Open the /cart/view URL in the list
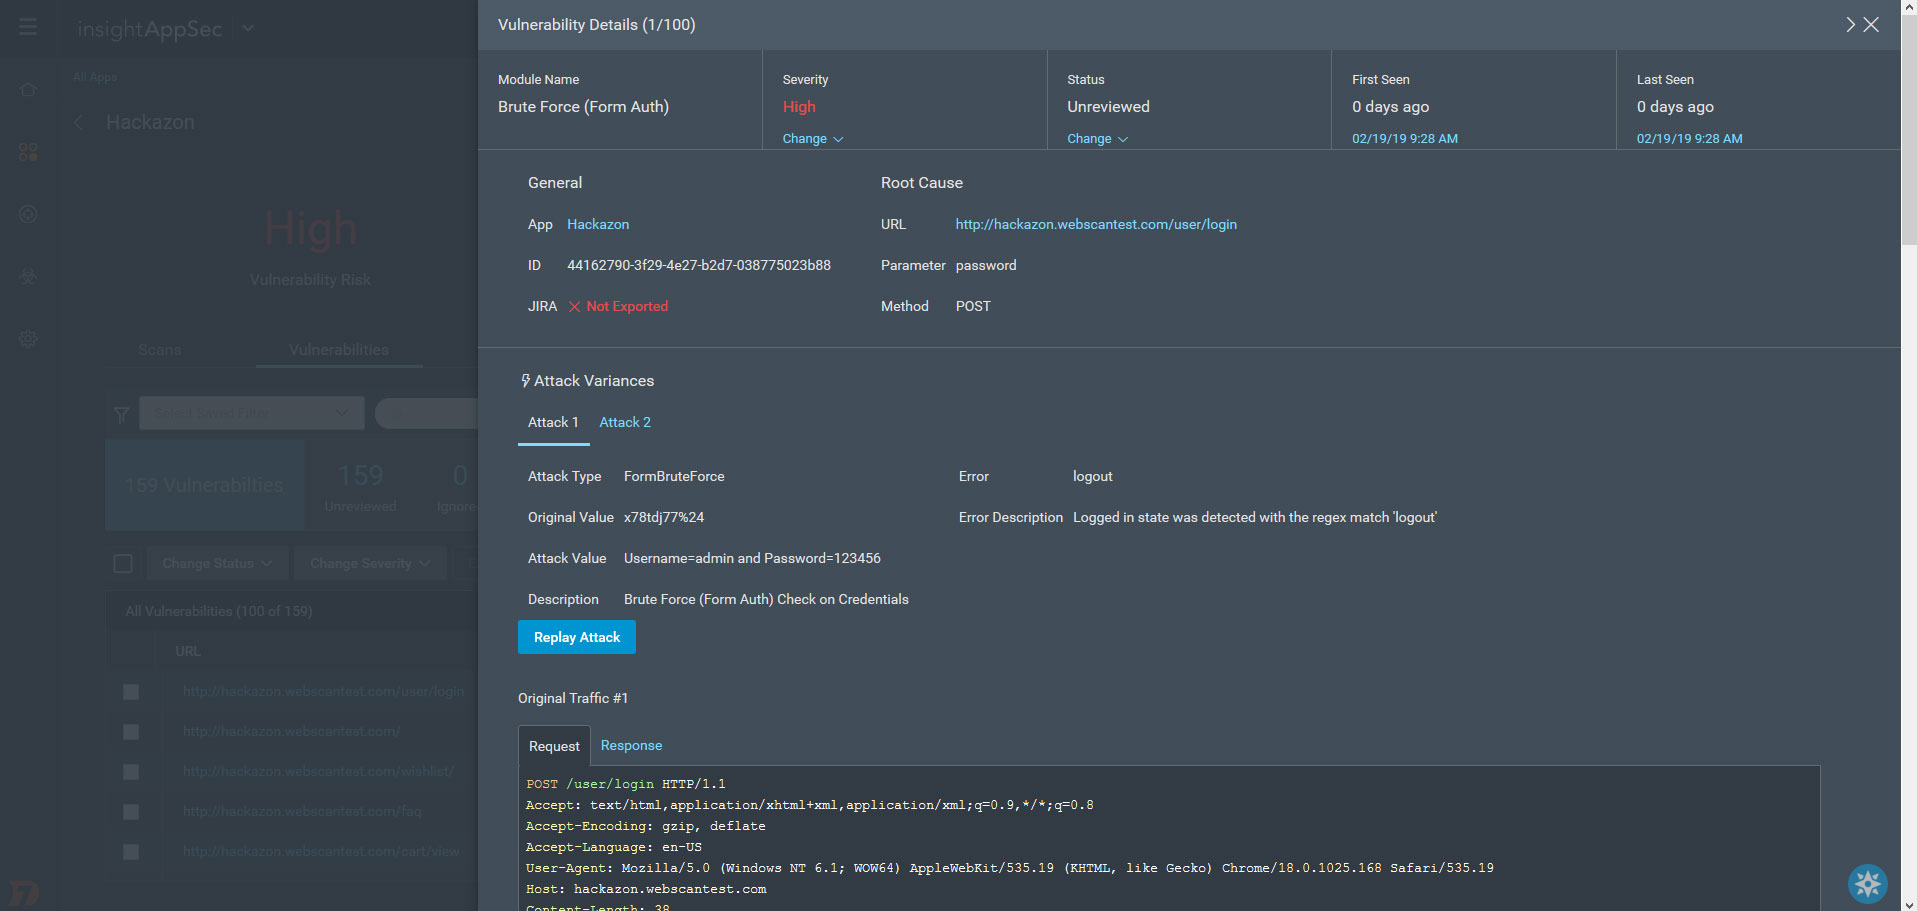 [321, 852]
